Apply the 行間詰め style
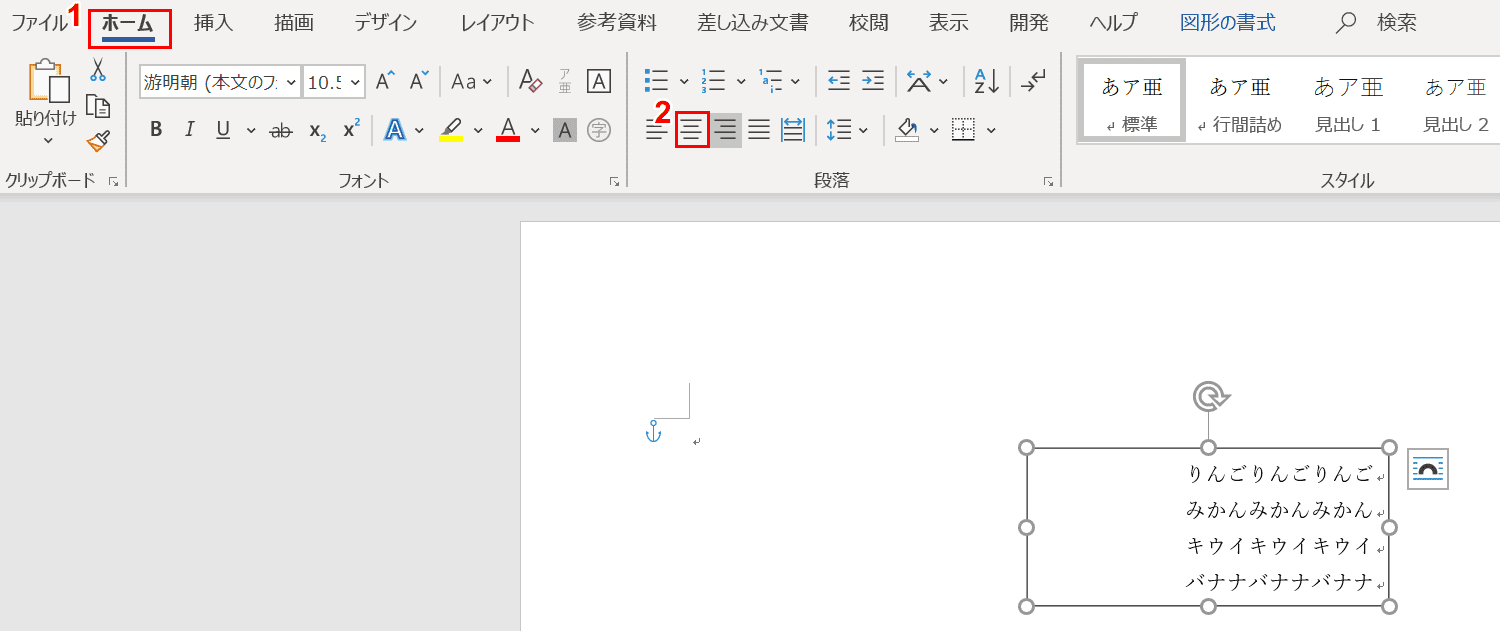This screenshot has height=631, width=1500. click(1240, 101)
